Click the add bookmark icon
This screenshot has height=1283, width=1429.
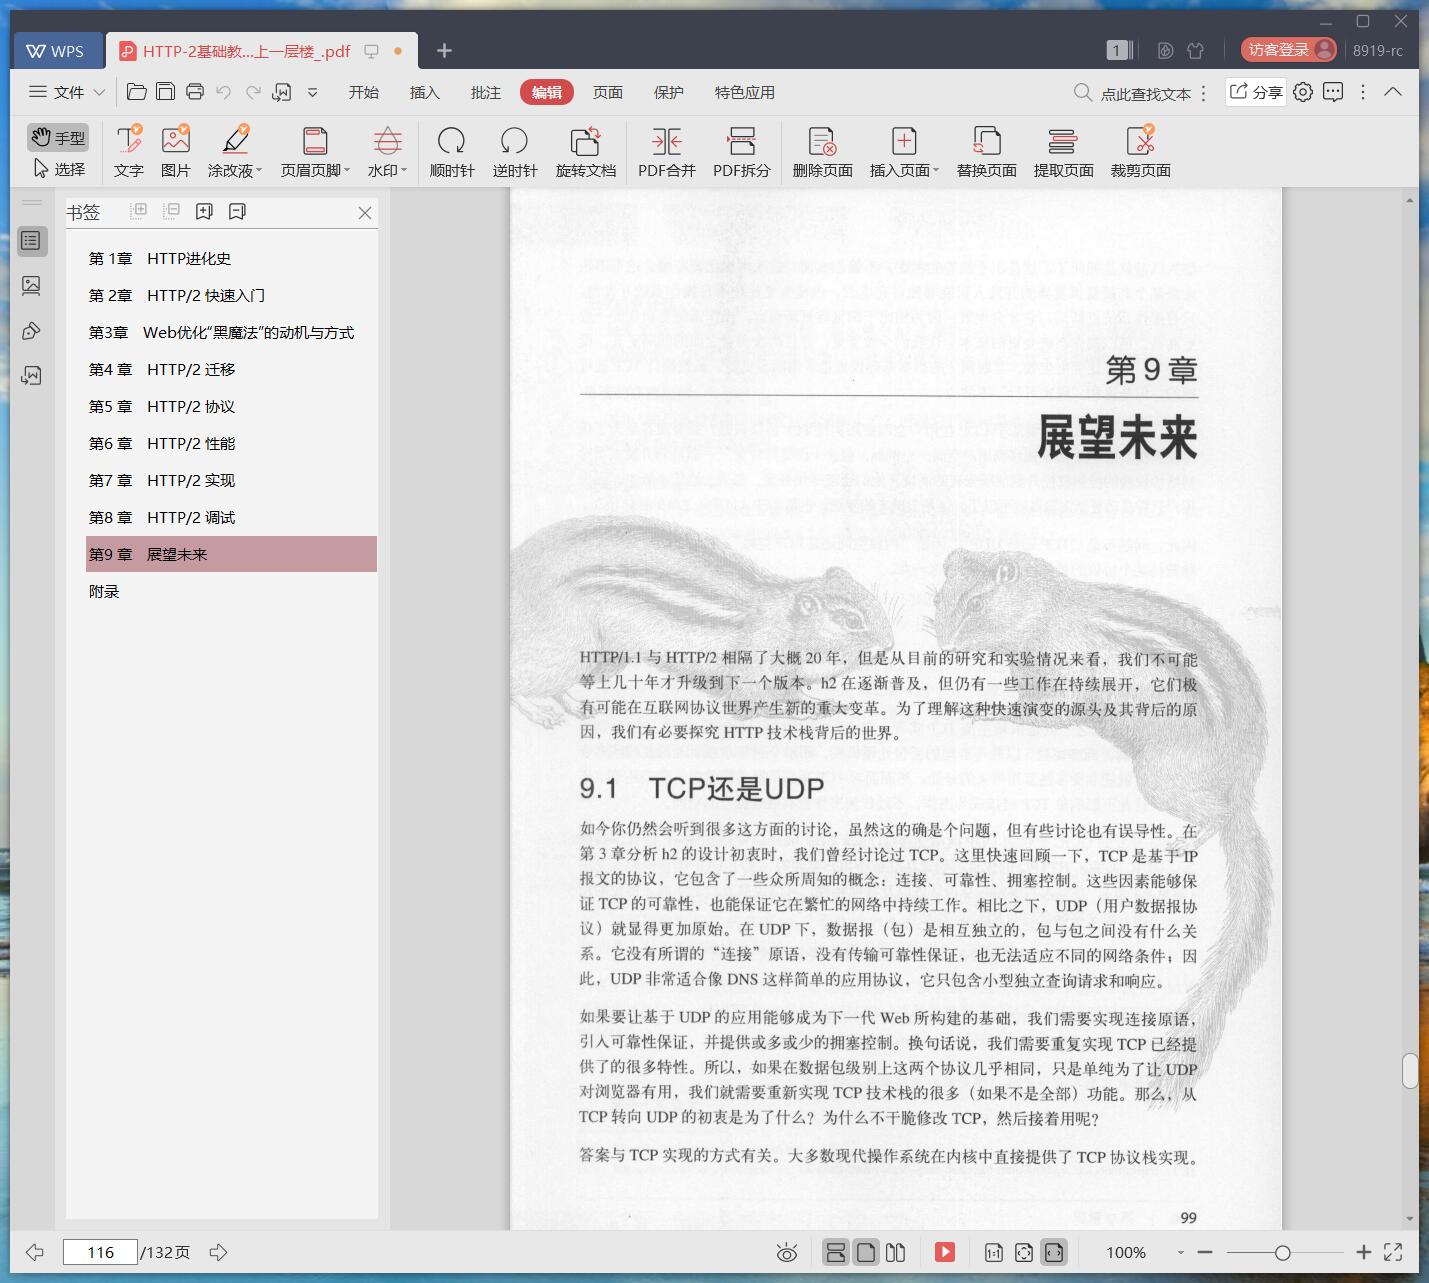coord(205,211)
